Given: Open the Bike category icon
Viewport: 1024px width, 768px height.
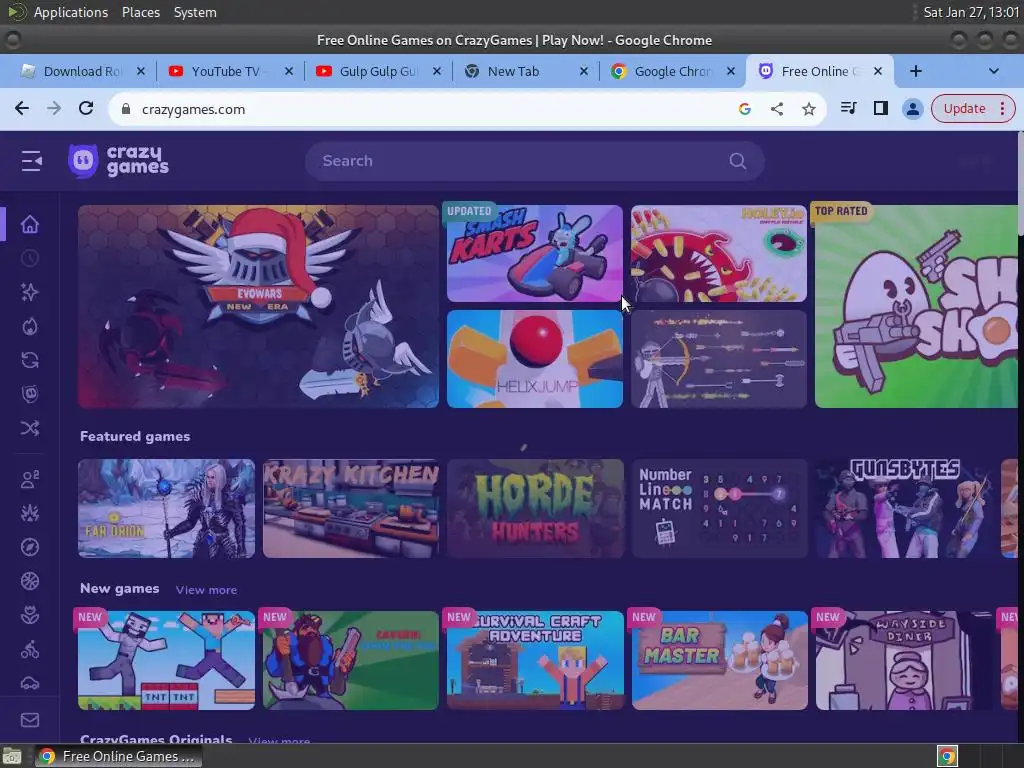Looking at the screenshot, I should (x=29, y=649).
